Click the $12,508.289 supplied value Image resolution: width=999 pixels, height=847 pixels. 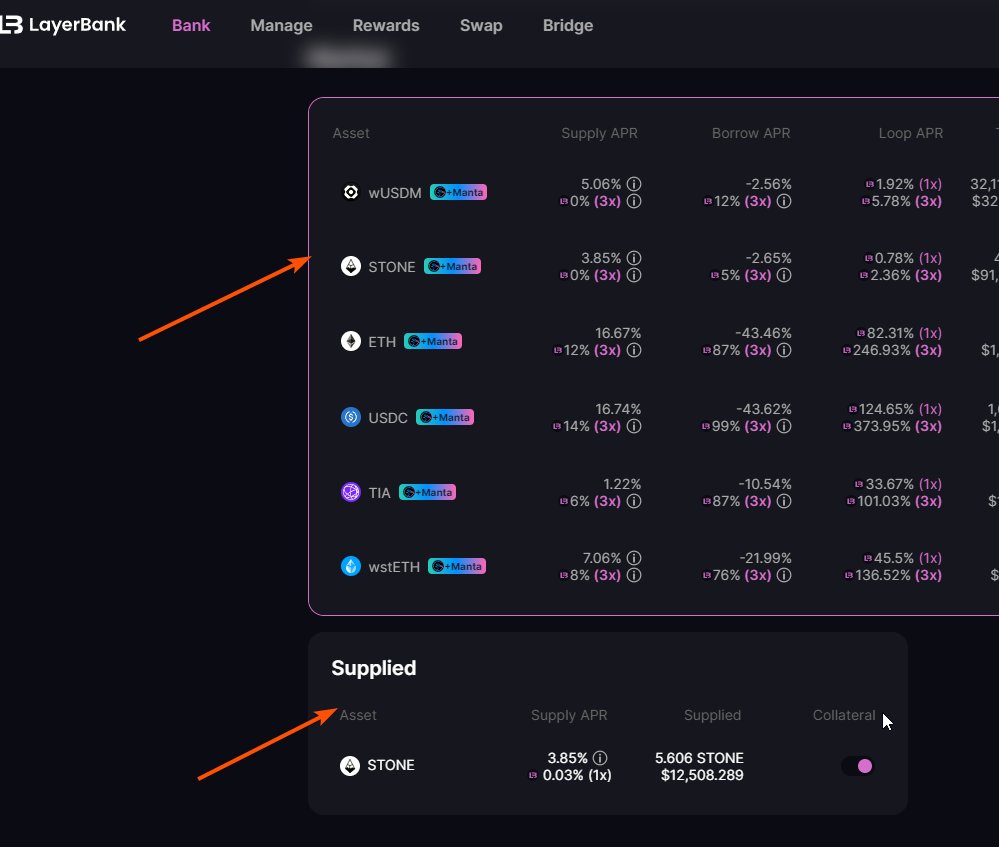[702, 775]
